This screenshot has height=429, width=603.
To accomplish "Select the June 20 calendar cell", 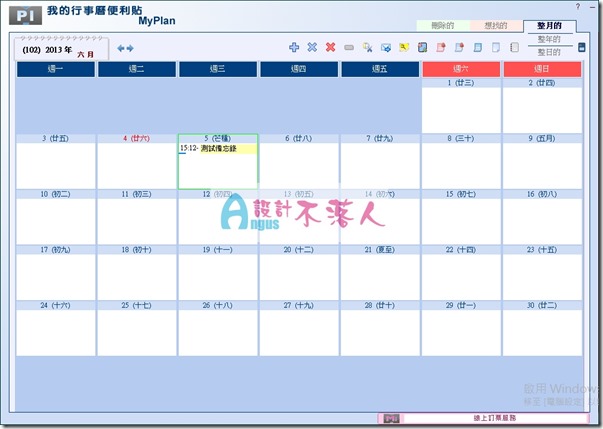I will 299,262.
